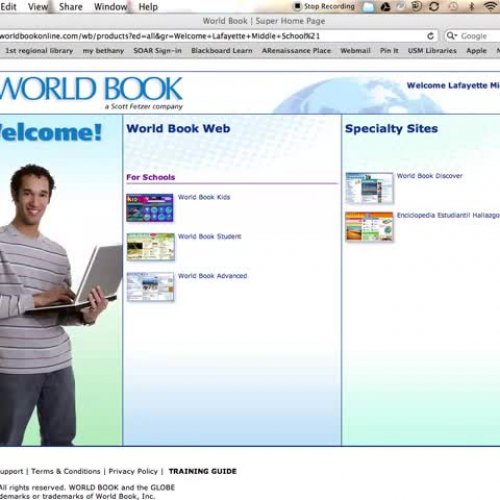Click the 'a Scott Fetzer company' tagline
This screenshot has width=500, height=500.
coord(144,106)
